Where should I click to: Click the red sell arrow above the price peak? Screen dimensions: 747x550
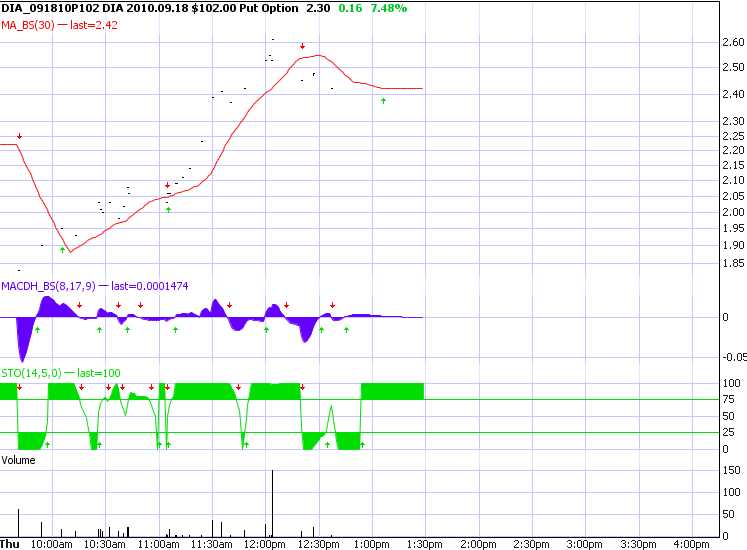tap(303, 46)
